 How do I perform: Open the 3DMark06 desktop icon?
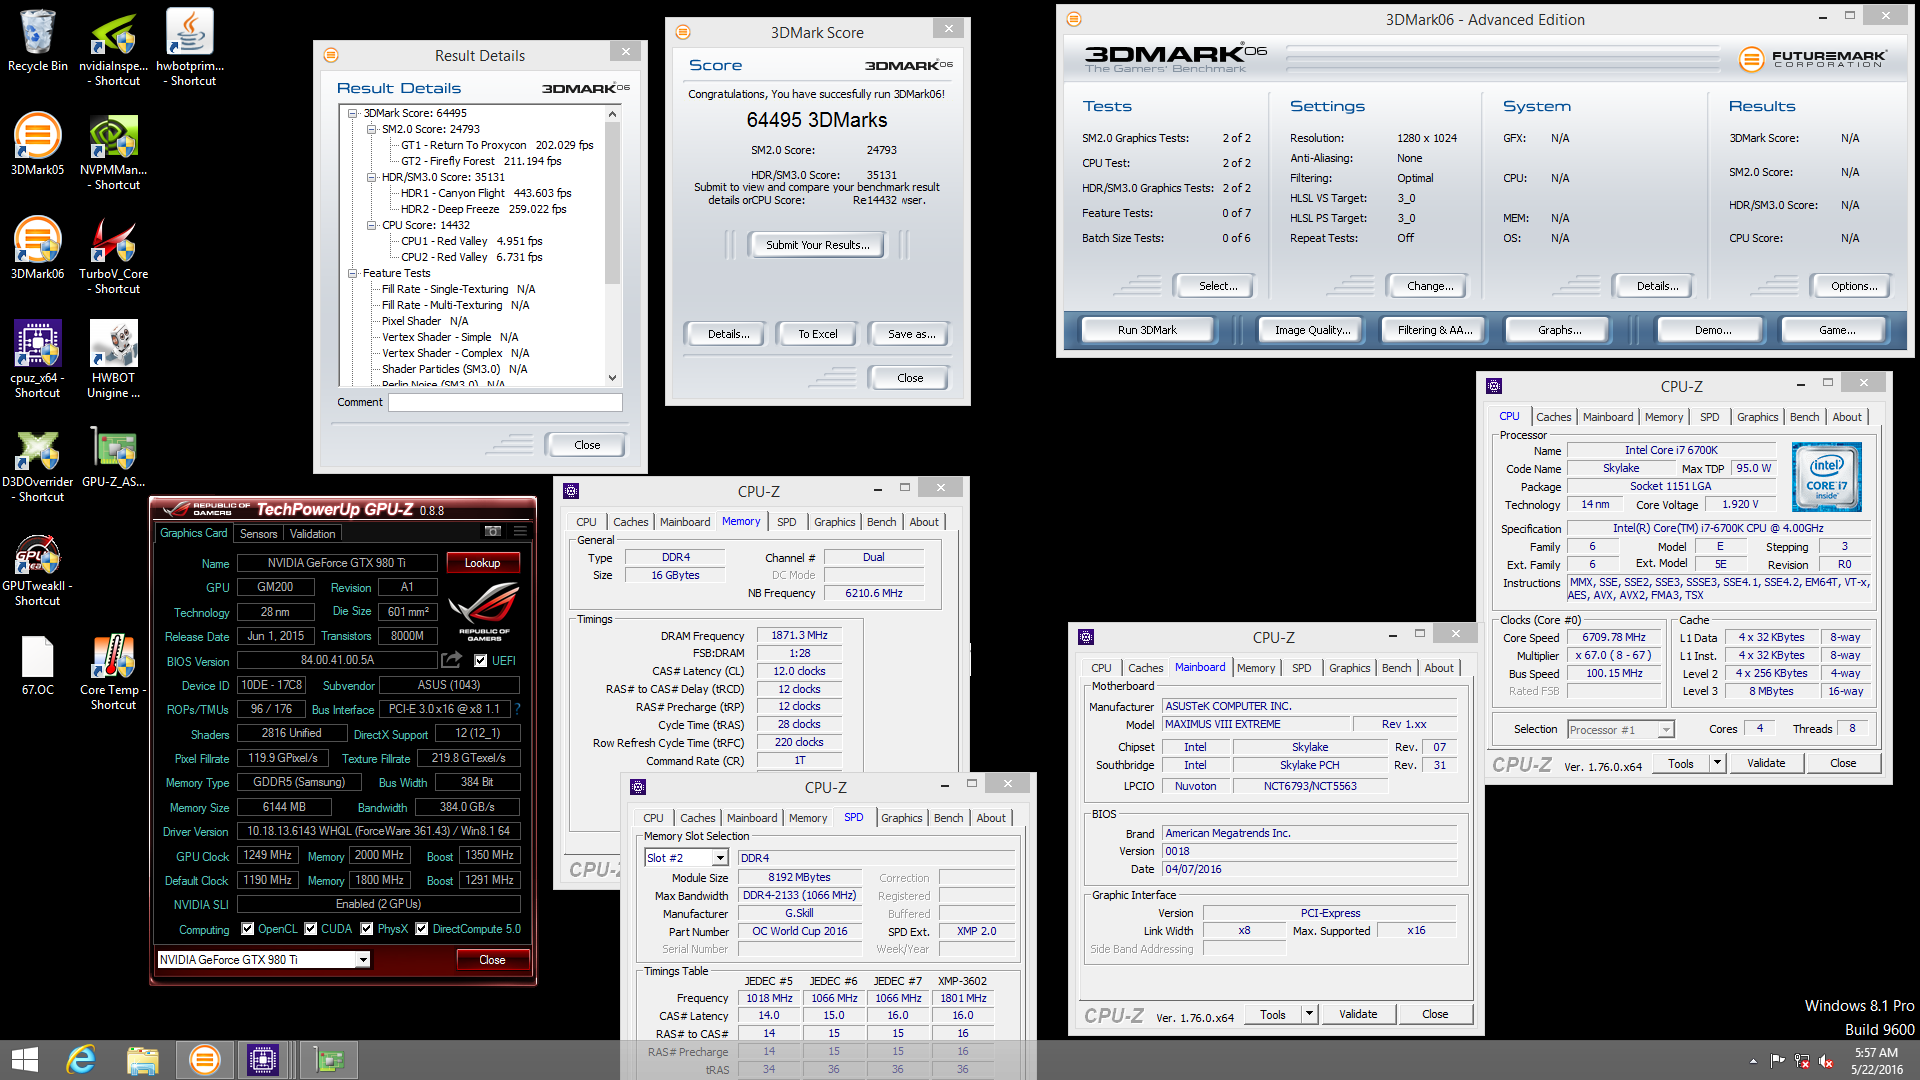pyautogui.click(x=38, y=248)
